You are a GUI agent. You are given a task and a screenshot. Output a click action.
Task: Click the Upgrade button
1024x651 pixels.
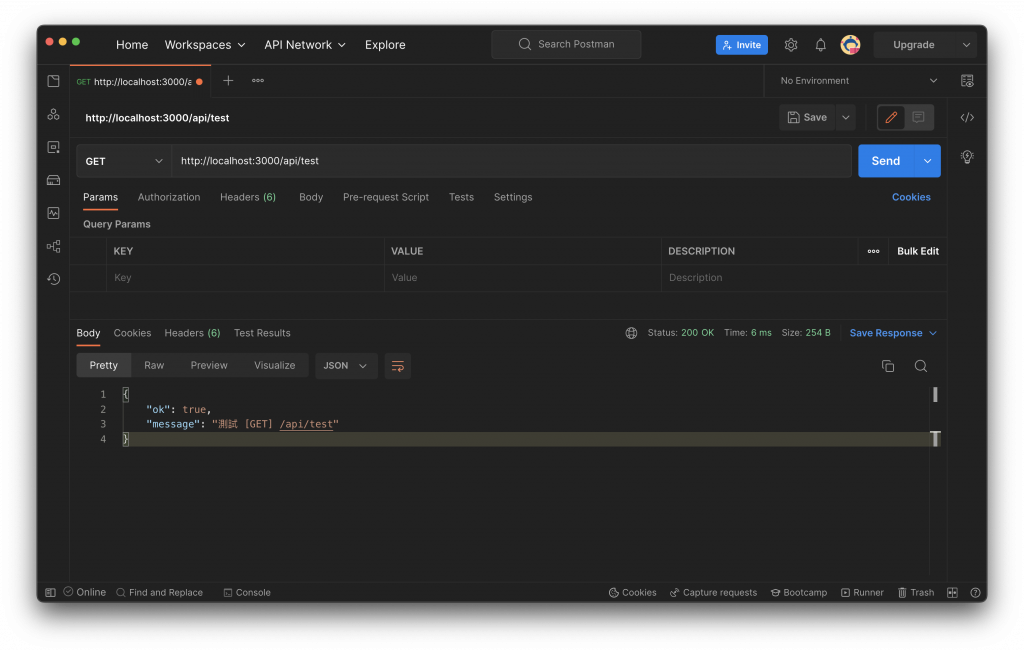click(x=914, y=44)
